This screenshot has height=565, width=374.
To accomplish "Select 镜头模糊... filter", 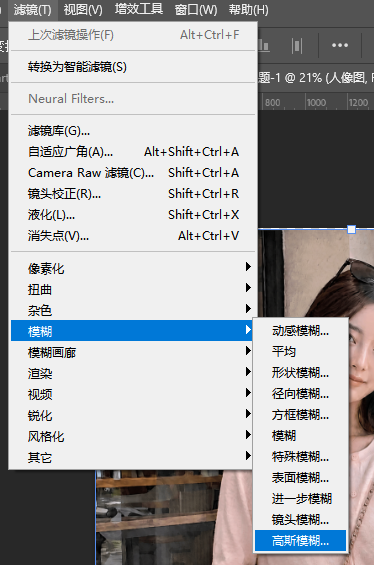I will click(300, 520).
